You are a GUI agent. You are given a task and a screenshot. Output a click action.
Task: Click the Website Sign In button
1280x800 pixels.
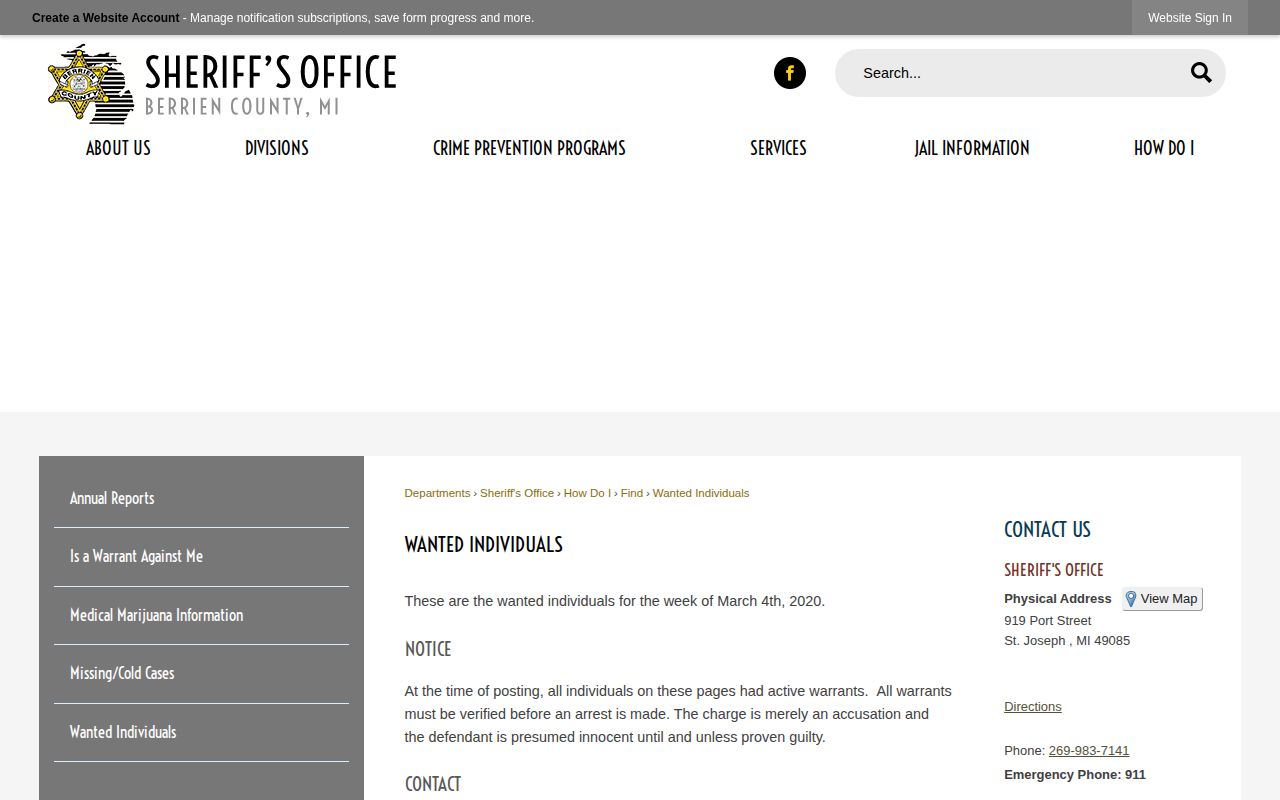pyautogui.click(x=1190, y=18)
